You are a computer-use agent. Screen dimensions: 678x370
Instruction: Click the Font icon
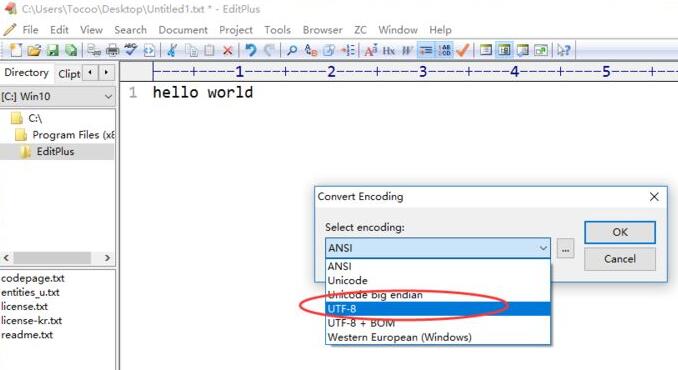[x=371, y=51]
